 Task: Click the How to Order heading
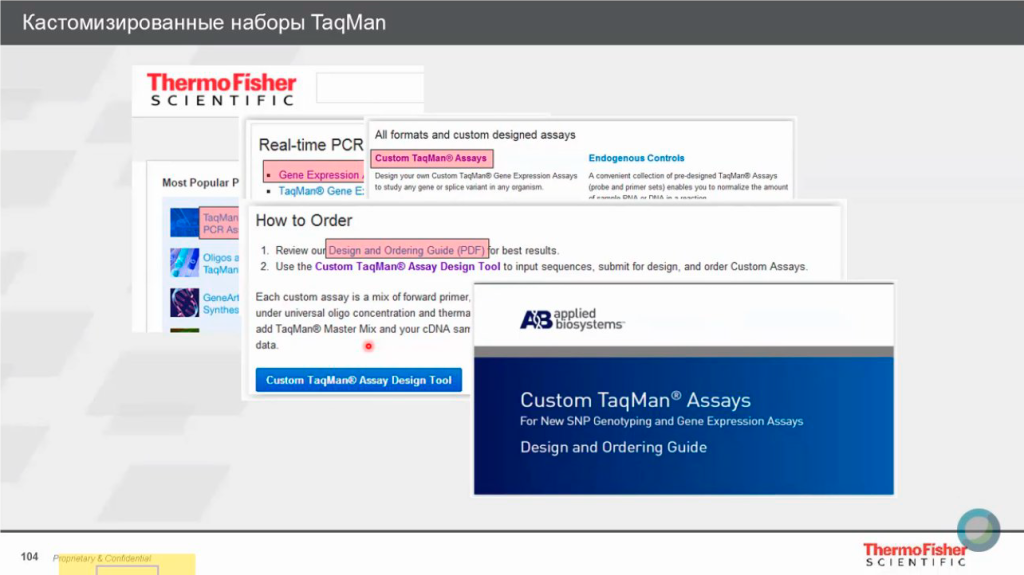coord(304,220)
